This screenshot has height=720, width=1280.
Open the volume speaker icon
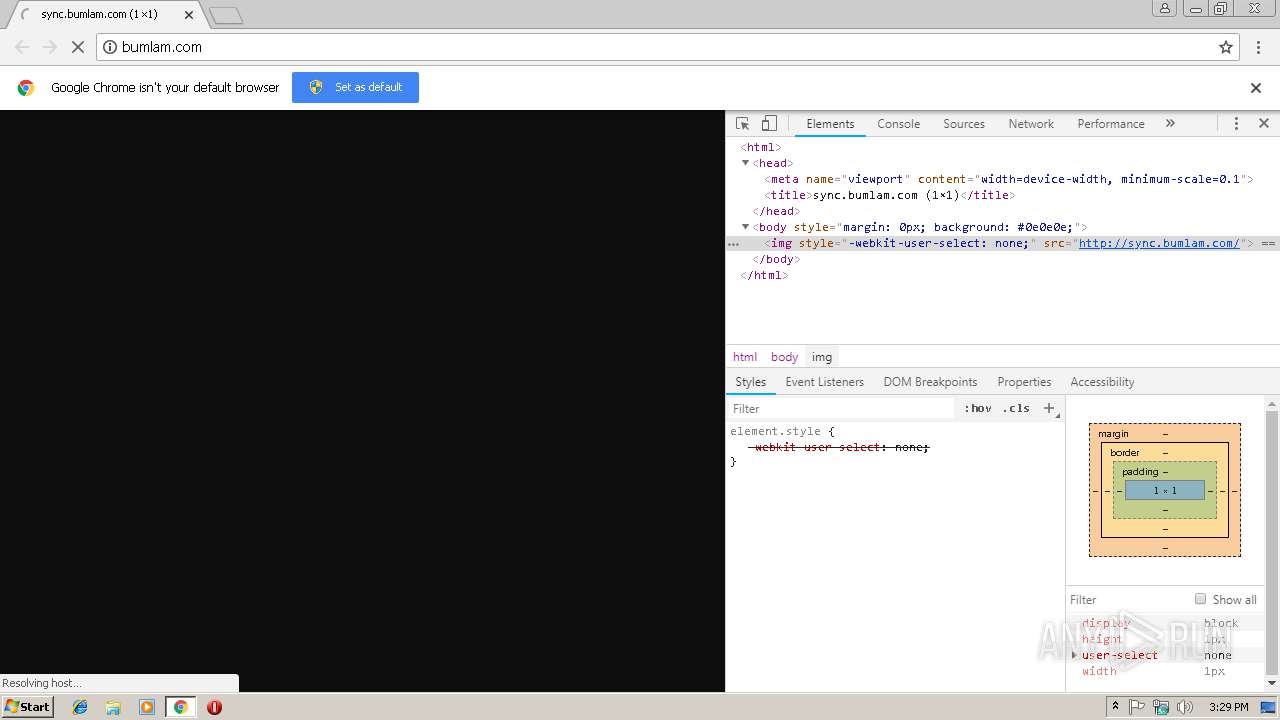(1185, 707)
